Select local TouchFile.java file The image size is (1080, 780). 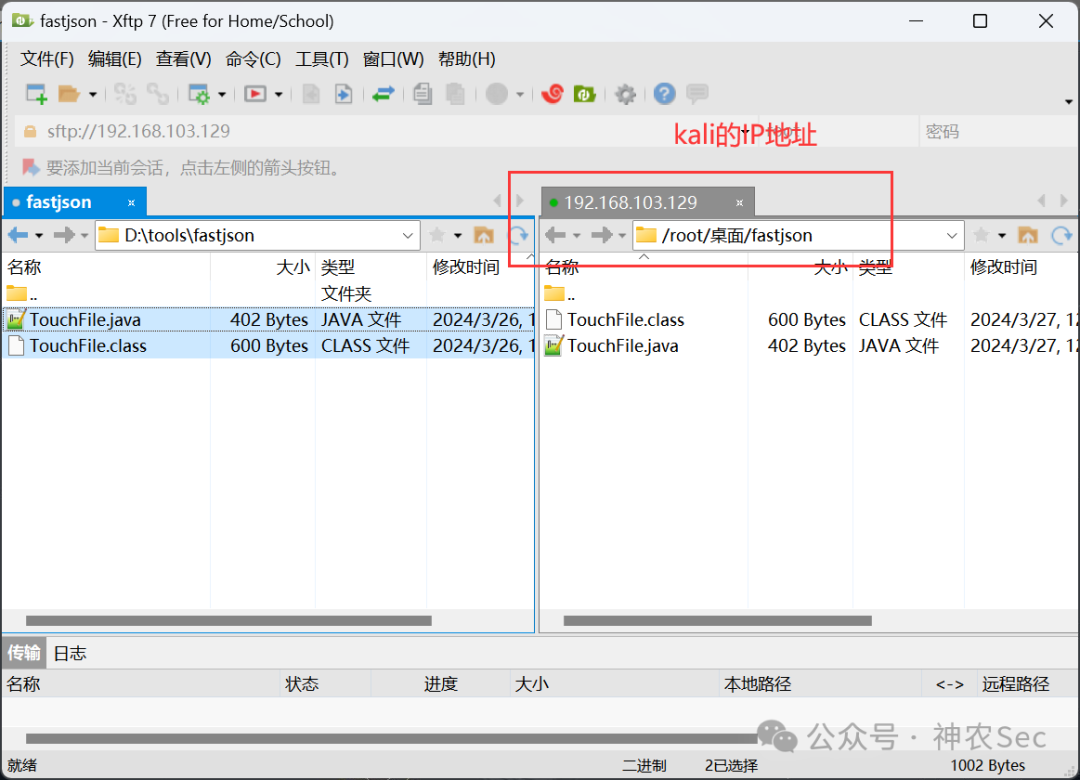269,320
